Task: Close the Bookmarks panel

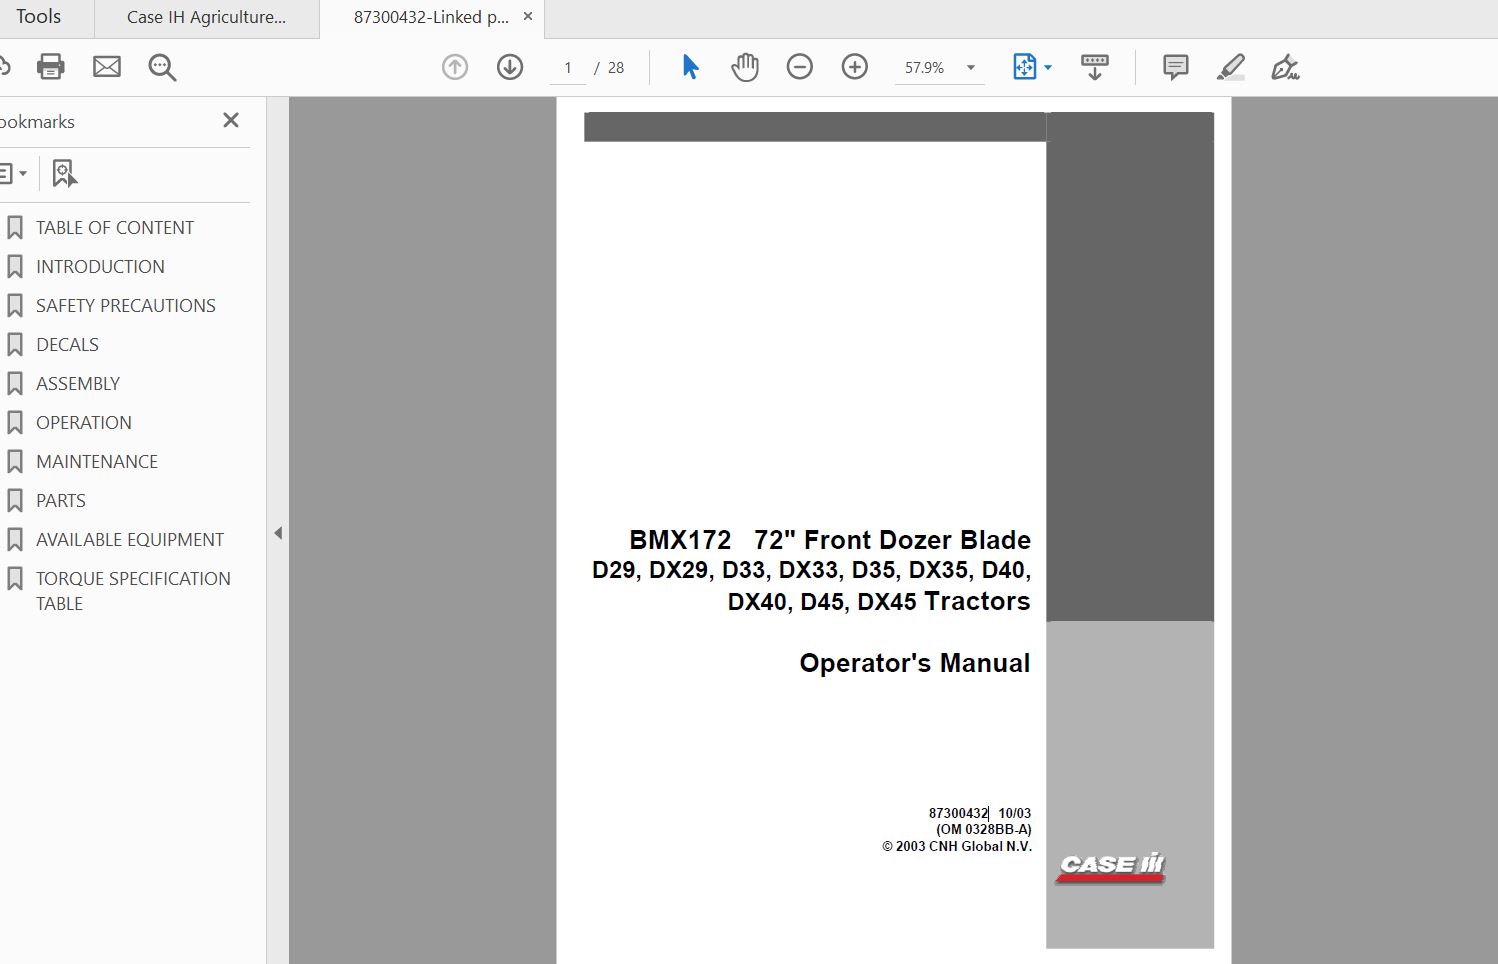Action: [231, 120]
